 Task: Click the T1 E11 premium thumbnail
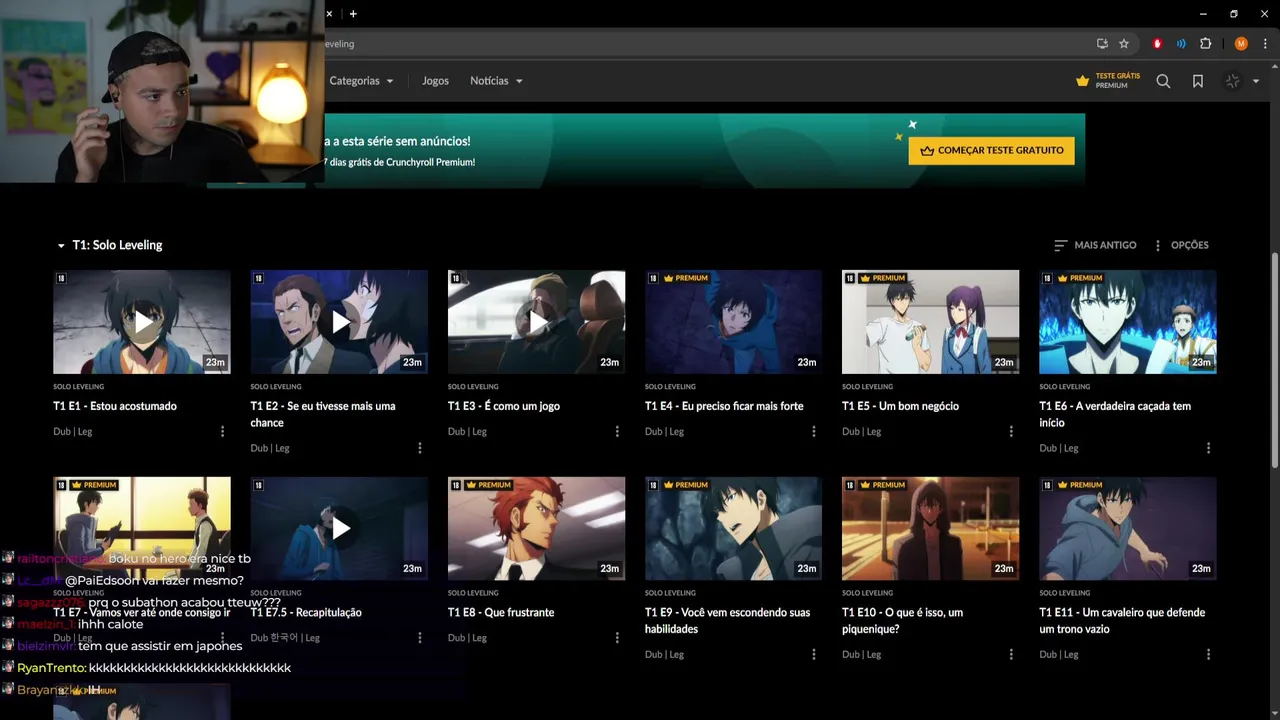[x=1128, y=528]
